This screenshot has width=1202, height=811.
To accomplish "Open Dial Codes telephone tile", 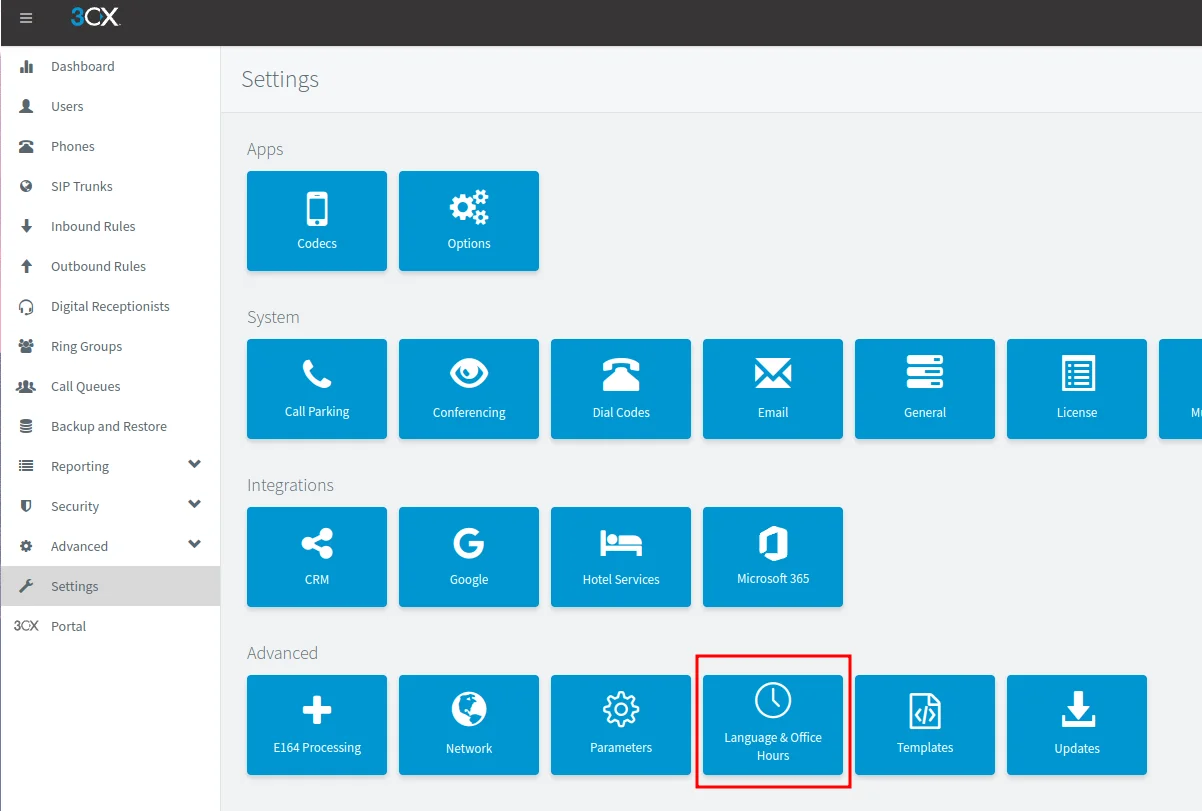I will tap(621, 389).
